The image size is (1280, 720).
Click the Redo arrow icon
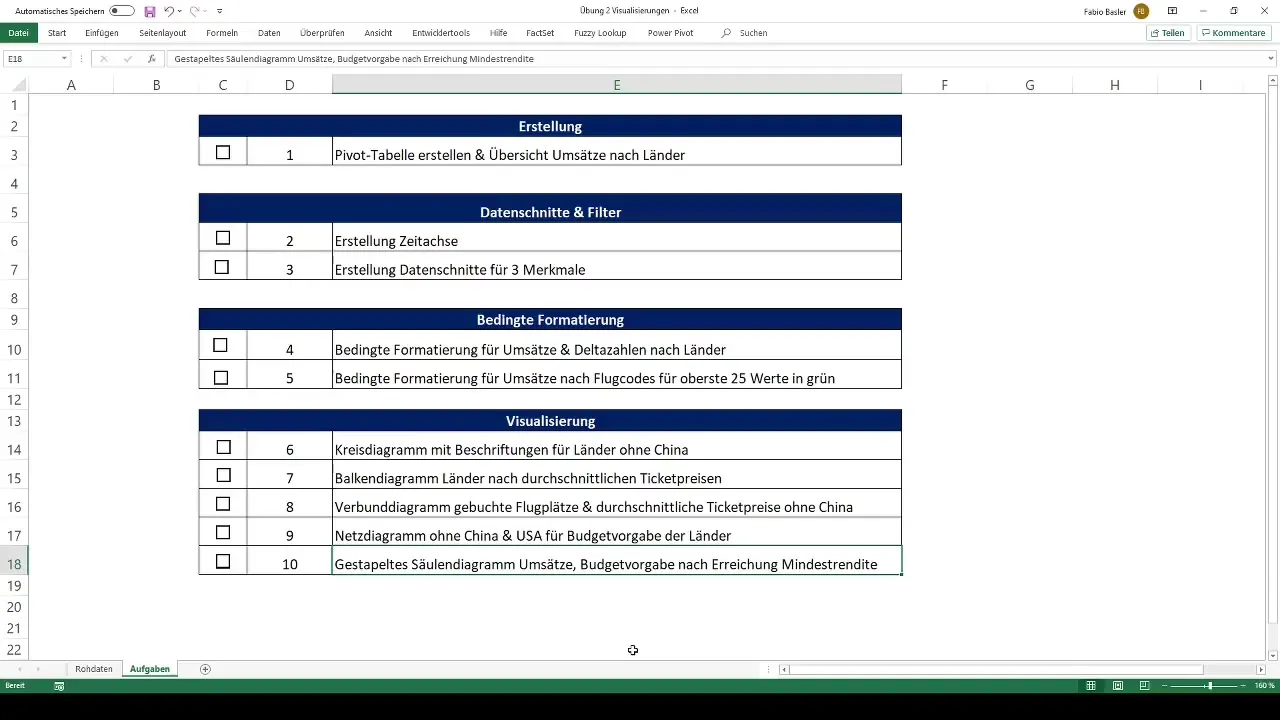pyautogui.click(x=194, y=11)
